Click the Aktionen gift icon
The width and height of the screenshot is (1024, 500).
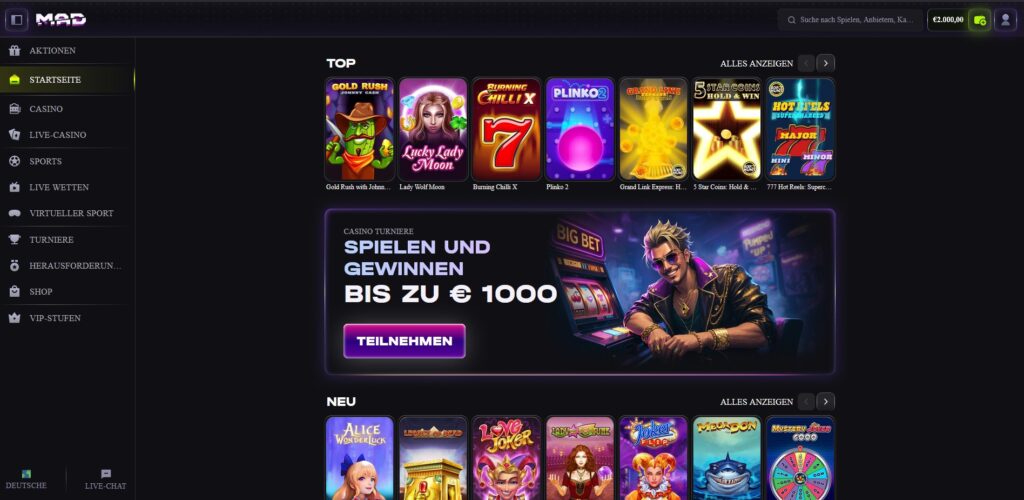[x=14, y=50]
